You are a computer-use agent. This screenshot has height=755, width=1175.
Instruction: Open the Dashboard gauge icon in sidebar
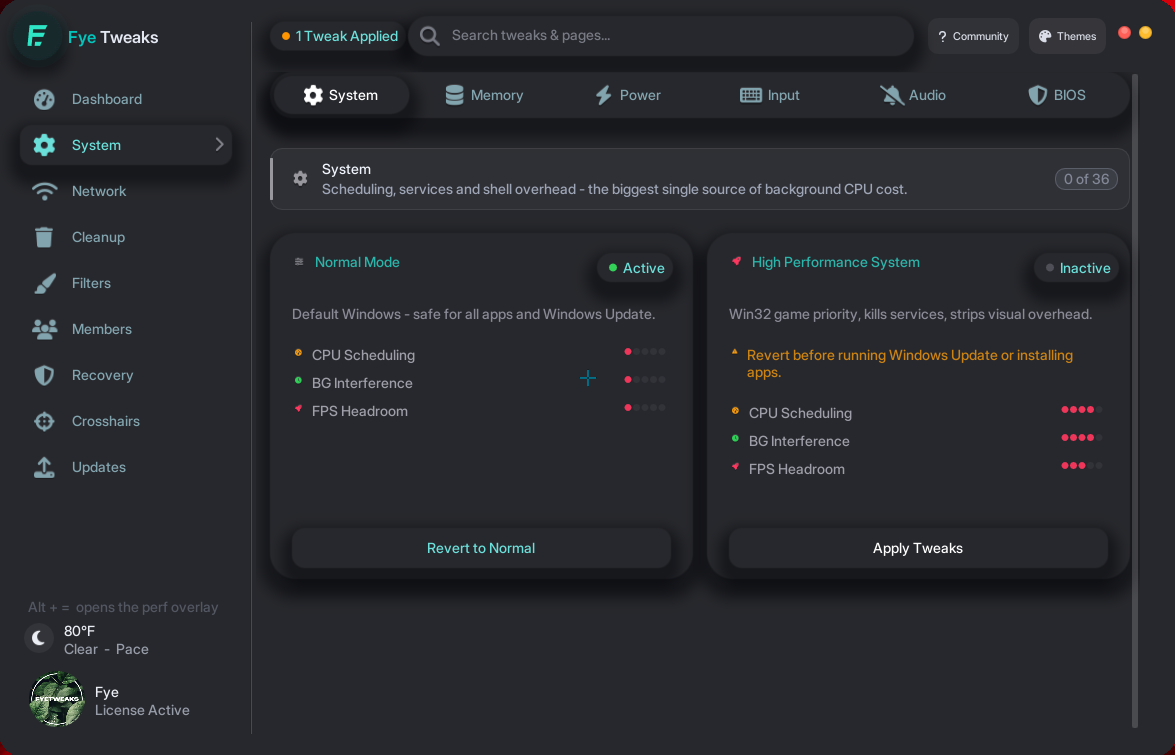pyautogui.click(x=44, y=99)
